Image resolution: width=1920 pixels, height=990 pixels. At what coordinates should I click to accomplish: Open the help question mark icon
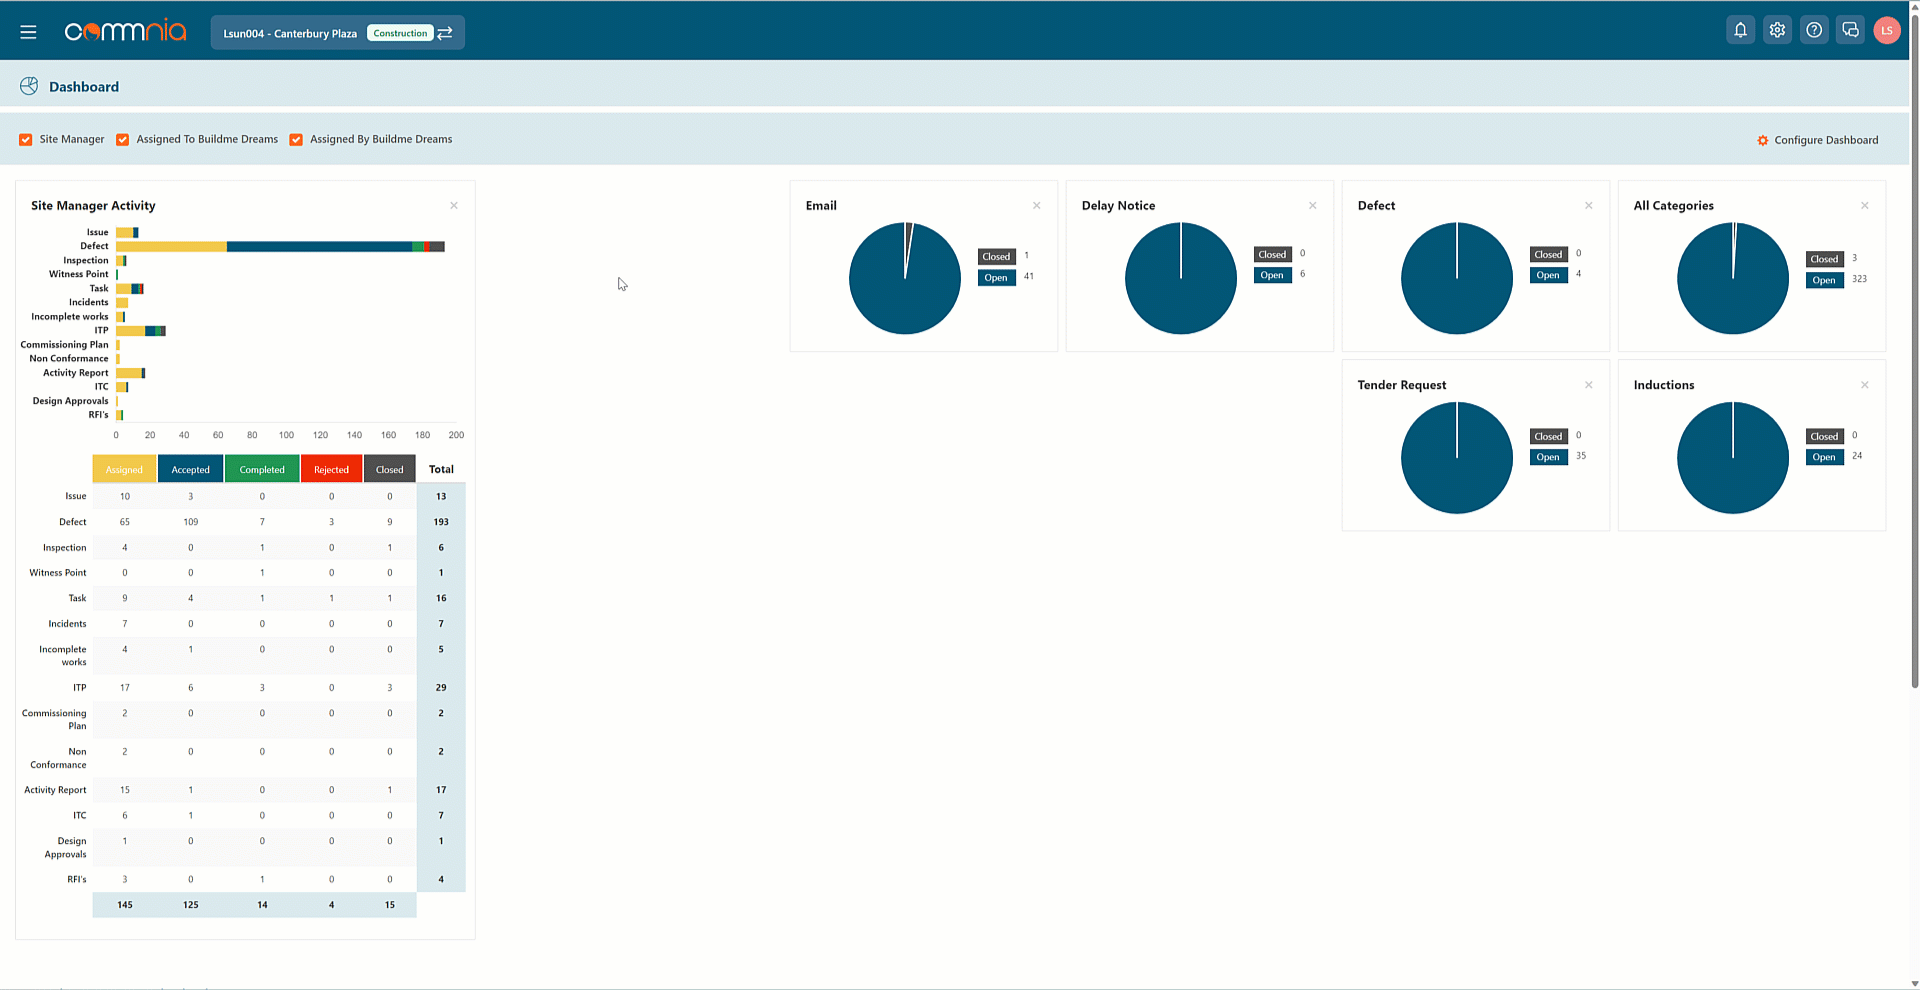[x=1814, y=30]
